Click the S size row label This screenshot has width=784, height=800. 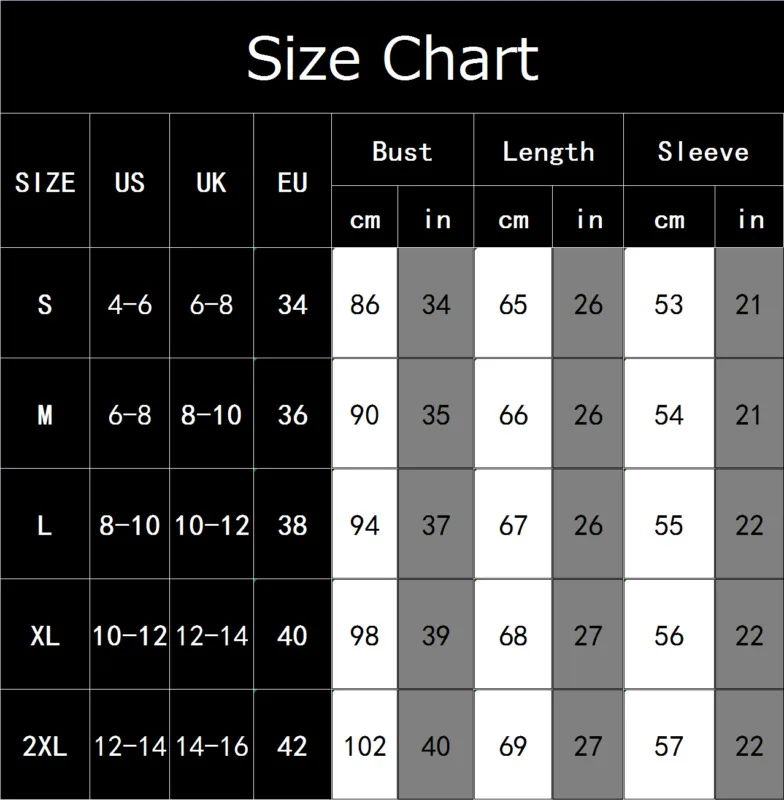tap(45, 304)
